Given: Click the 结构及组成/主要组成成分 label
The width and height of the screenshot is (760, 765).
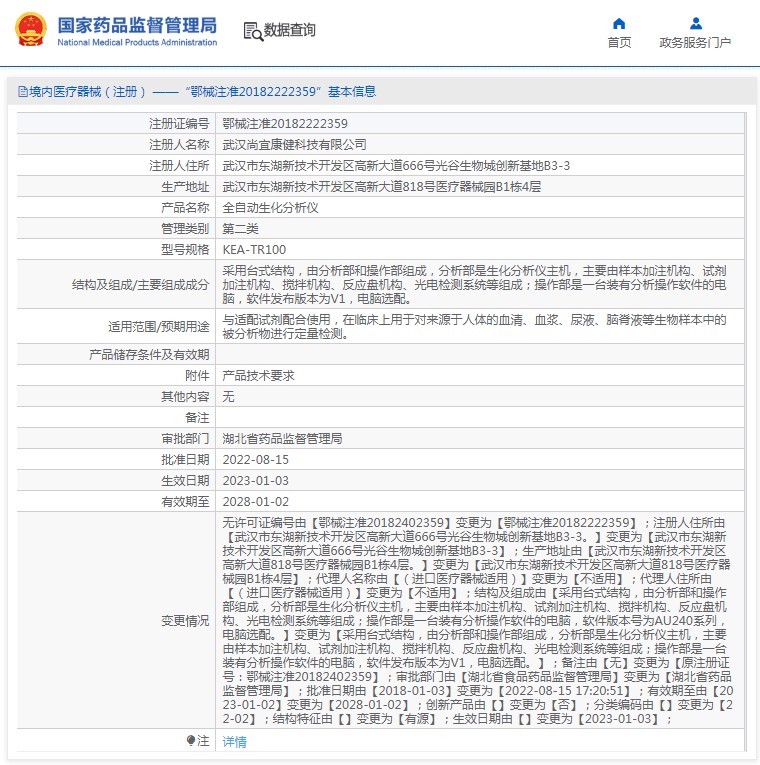Looking at the screenshot, I should pos(140,284).
